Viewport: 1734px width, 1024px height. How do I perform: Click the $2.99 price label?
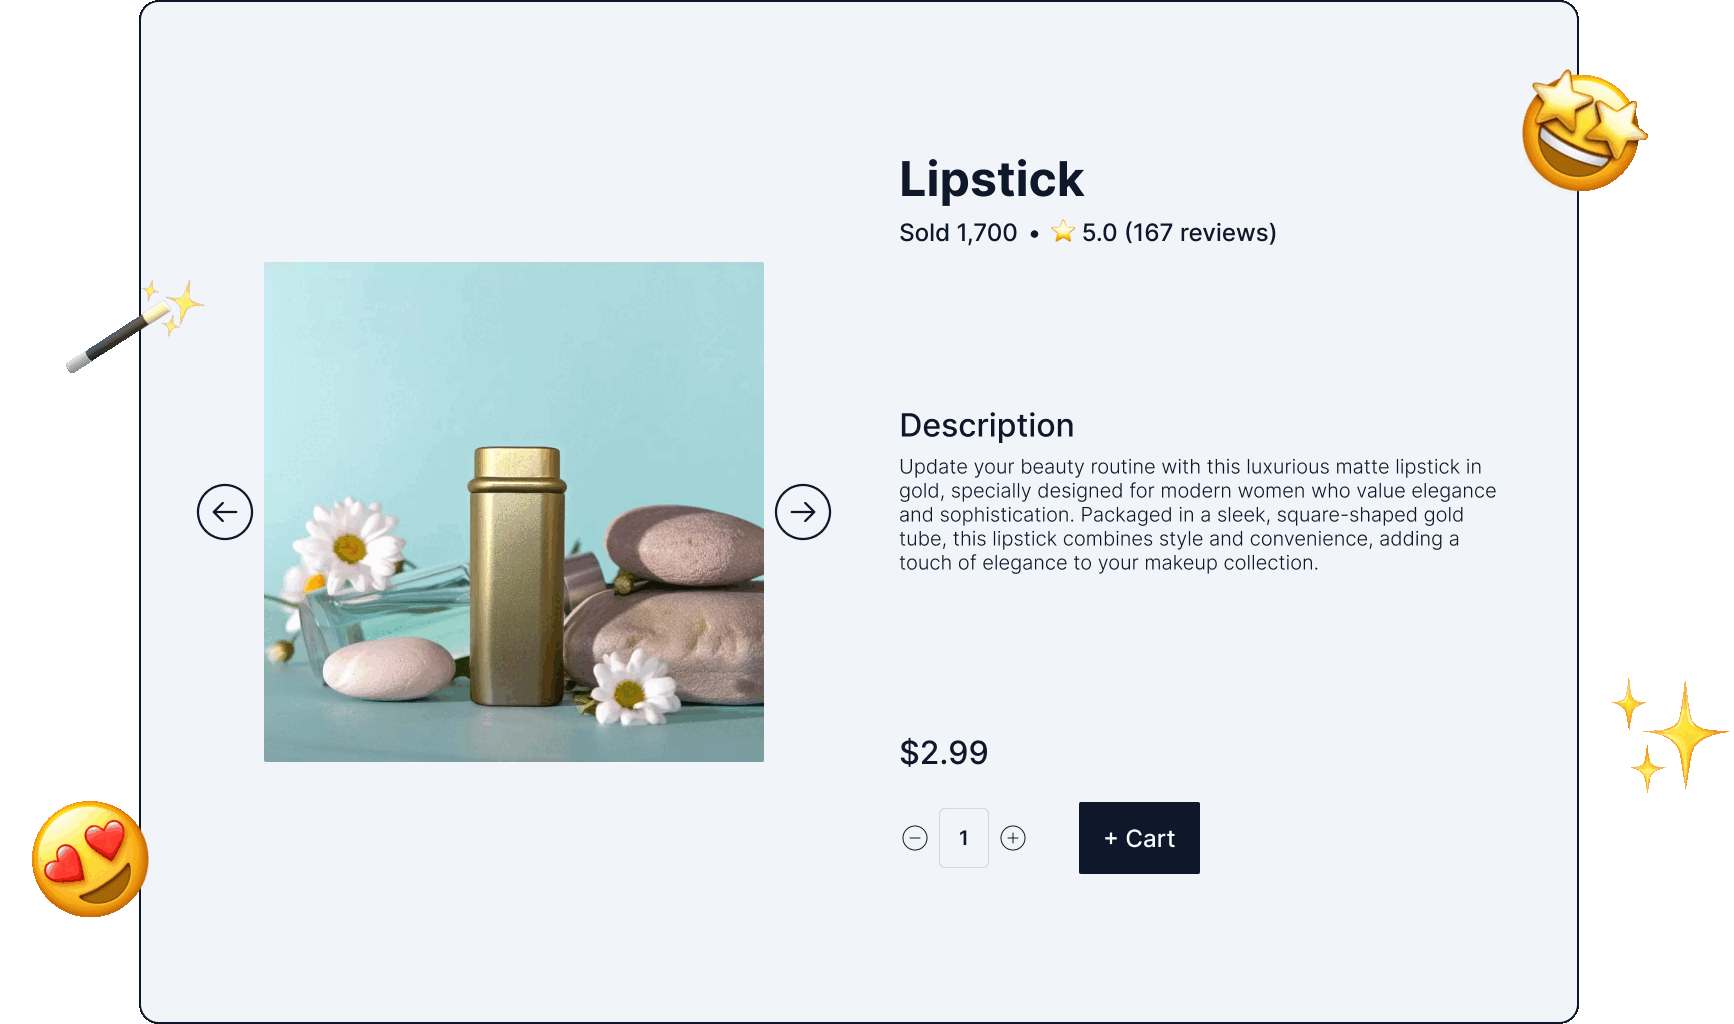click(x=943, y=752)
